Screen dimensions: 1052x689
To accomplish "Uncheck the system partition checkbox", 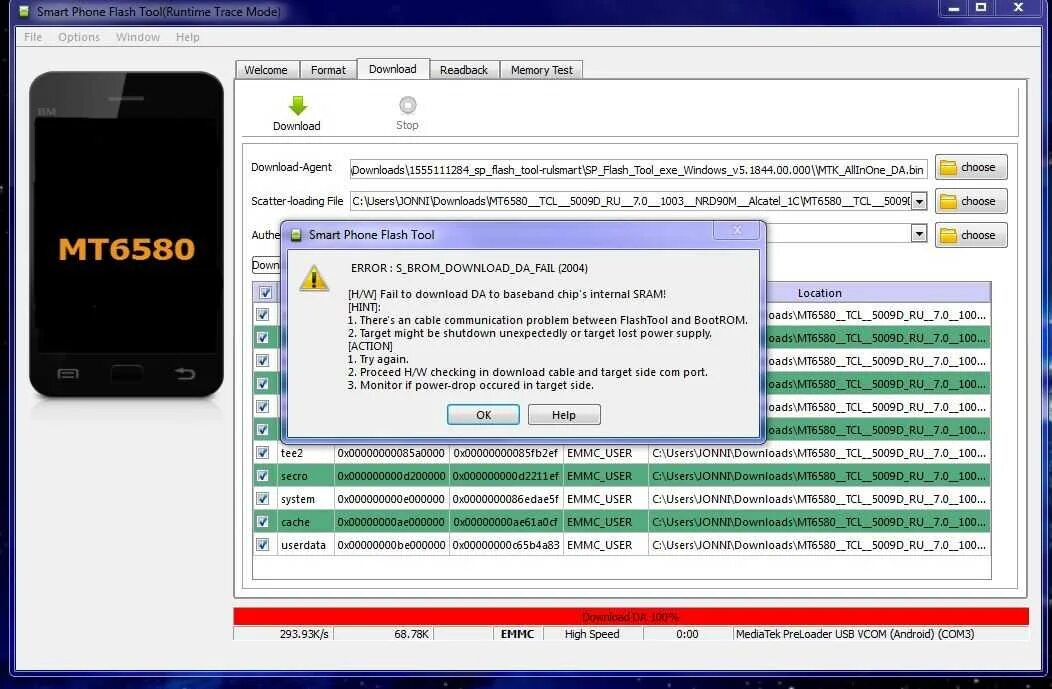I will tap(263, 498).
